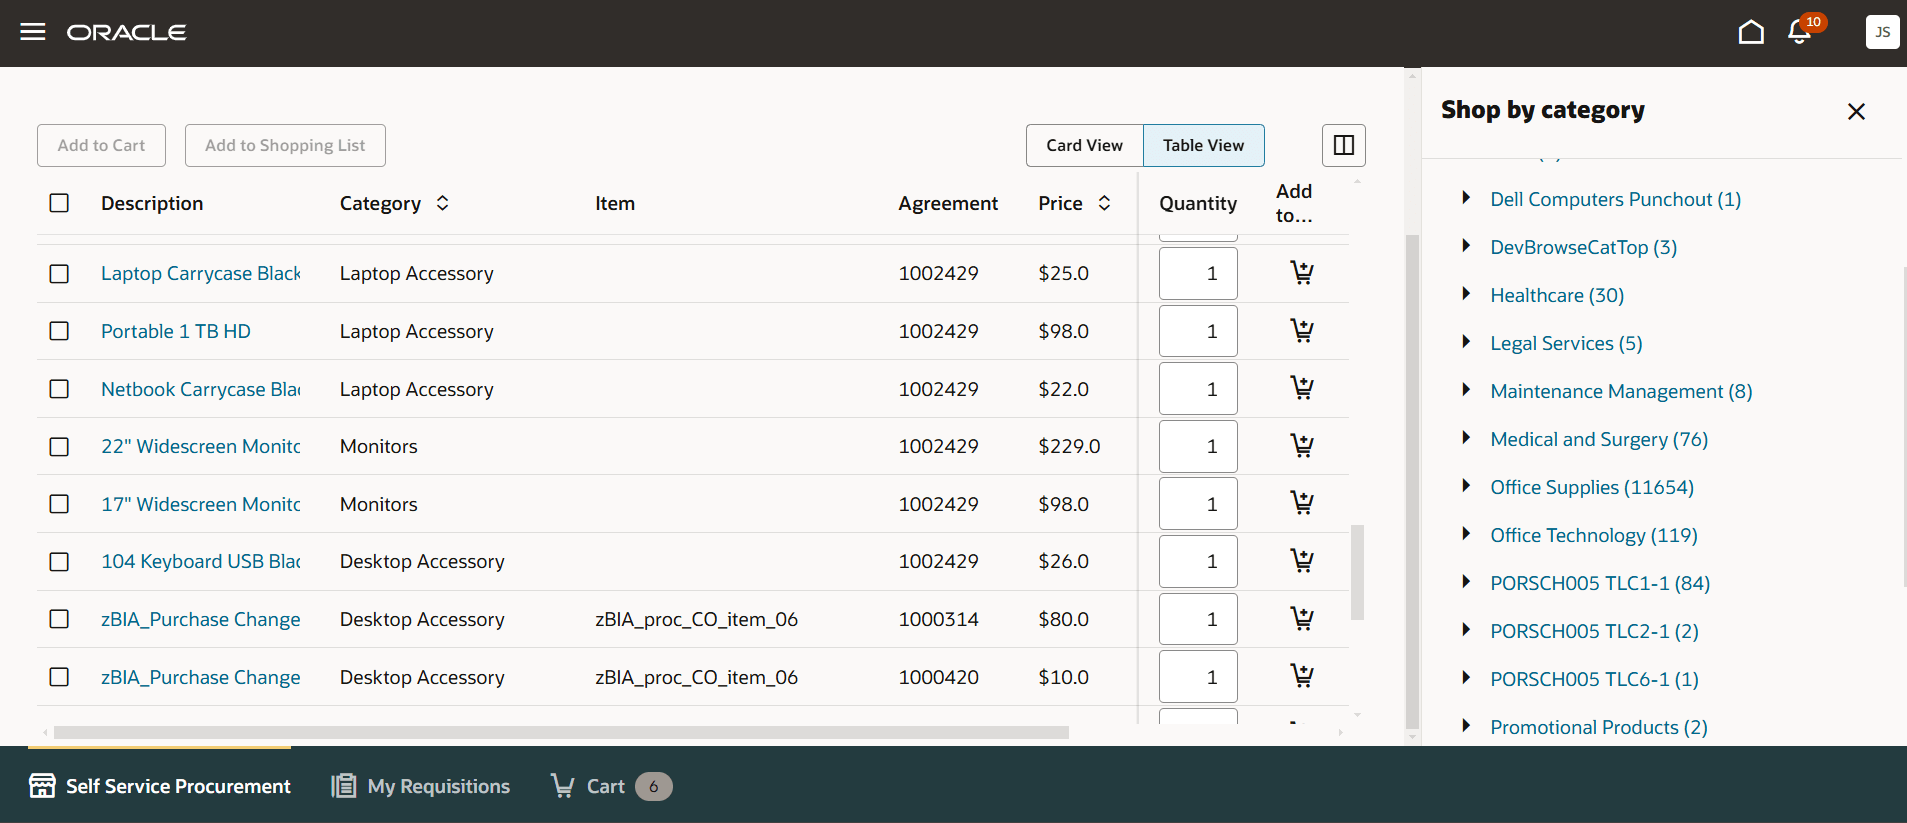Edit quantity for Portable 1 TB HD

(1198, 331)
